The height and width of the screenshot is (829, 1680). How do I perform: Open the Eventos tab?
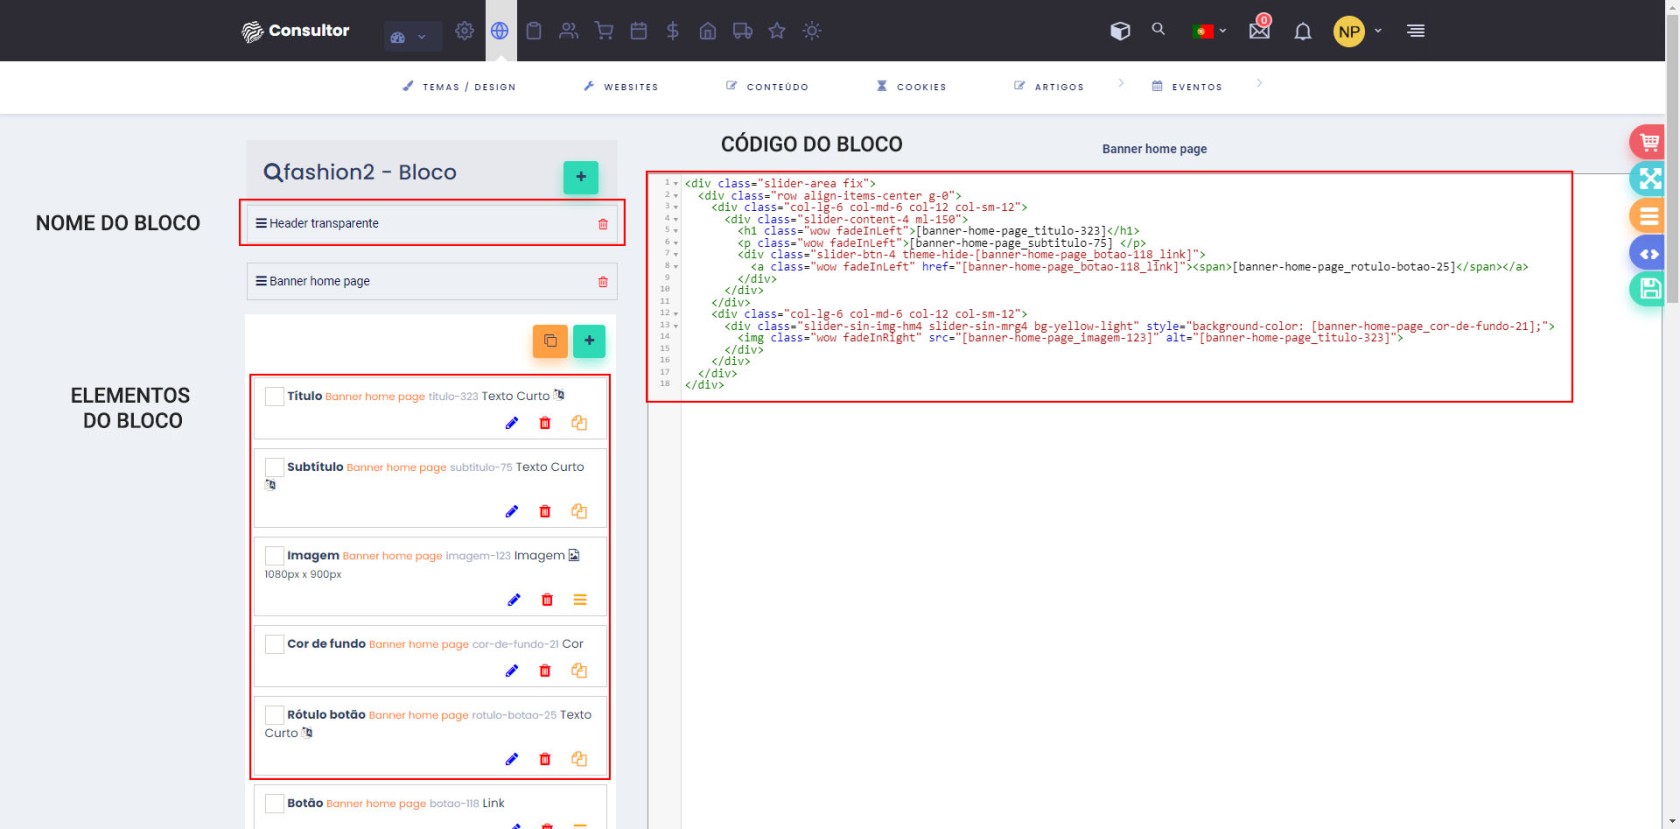(1187, 87)
